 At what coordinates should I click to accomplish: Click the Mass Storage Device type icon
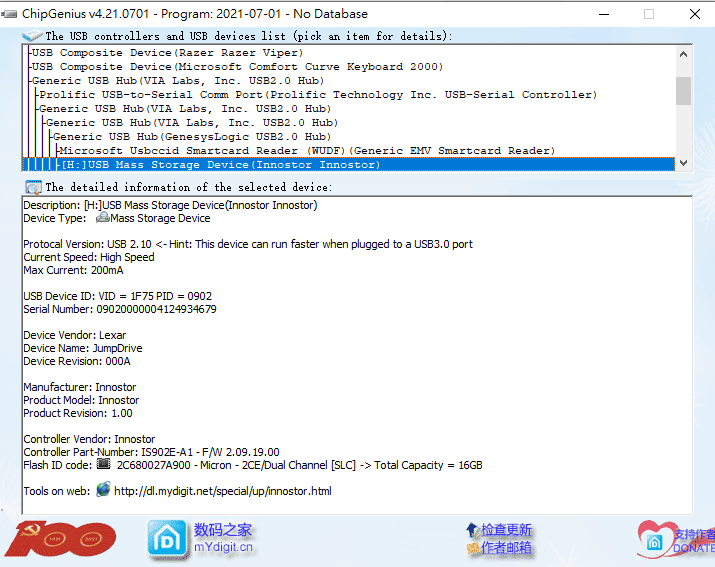(103, 218)
